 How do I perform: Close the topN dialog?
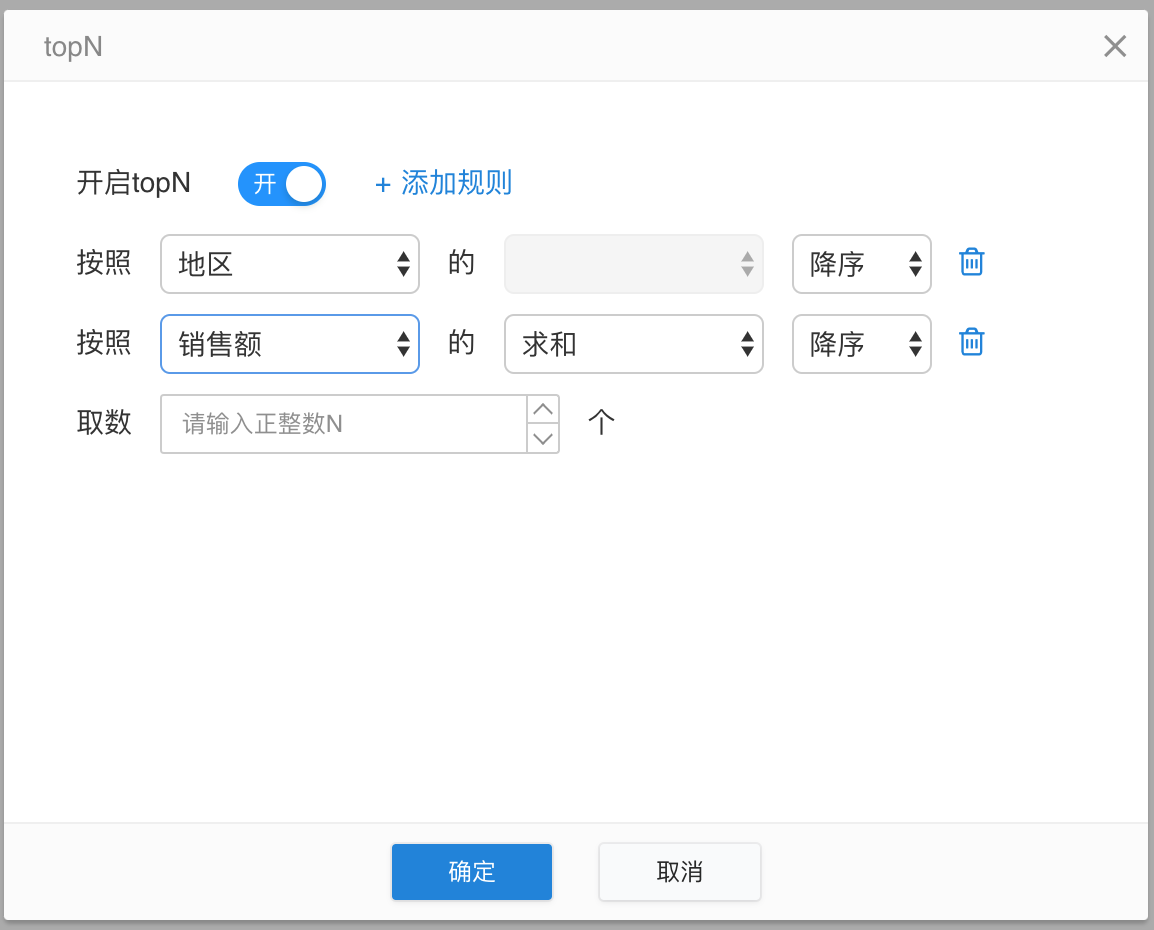pos(1114,46)
